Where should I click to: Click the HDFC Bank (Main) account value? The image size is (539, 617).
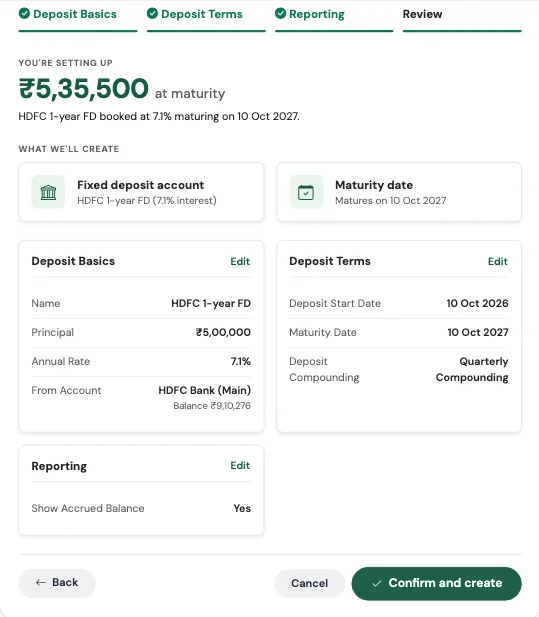[x=205, y=390]
